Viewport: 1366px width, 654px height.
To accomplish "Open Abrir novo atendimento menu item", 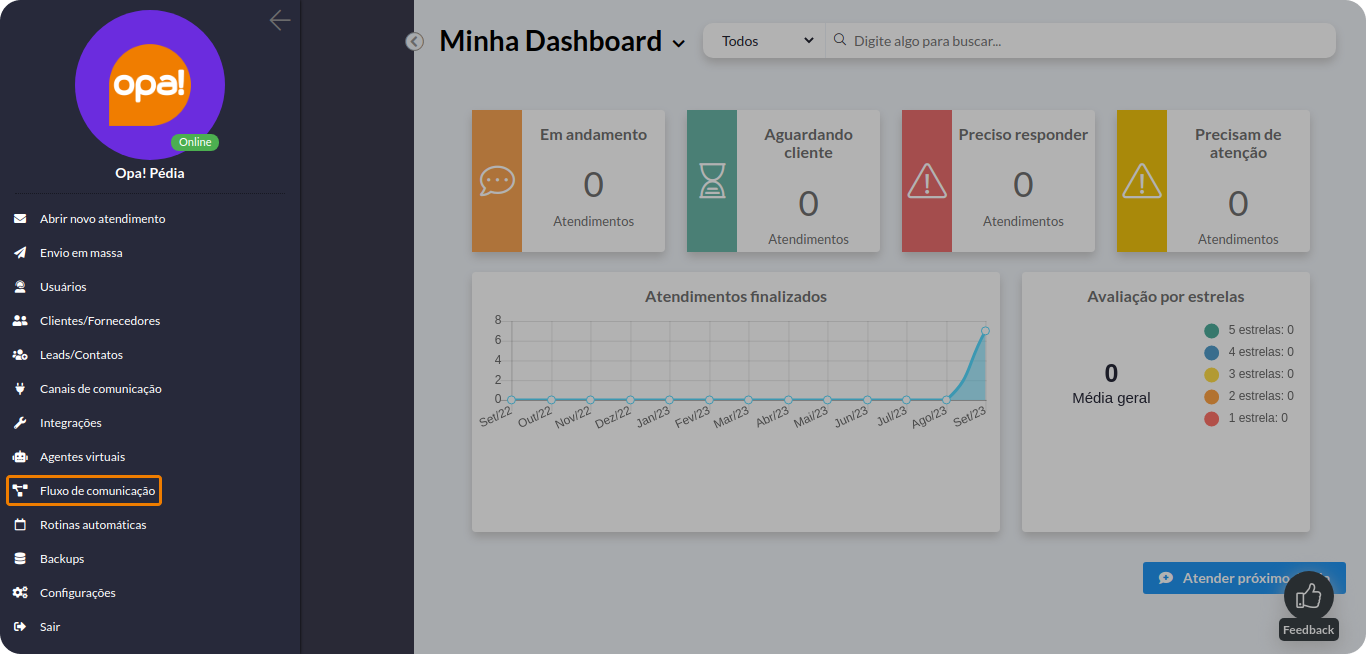I will pyautogui.click(x=102, y=219).
